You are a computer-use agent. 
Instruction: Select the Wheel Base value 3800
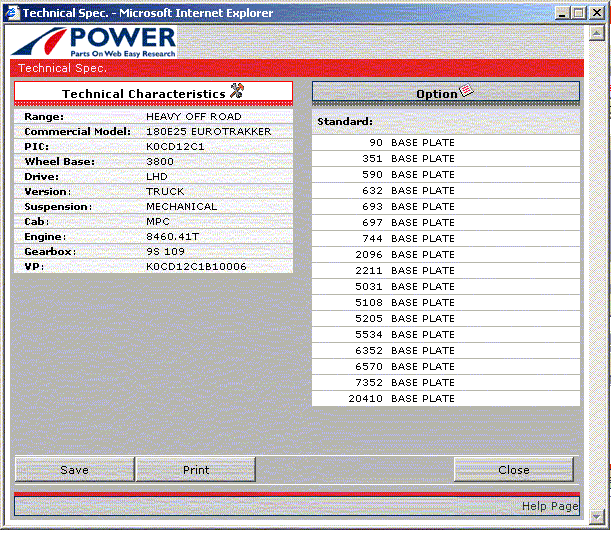pos(160,161)
